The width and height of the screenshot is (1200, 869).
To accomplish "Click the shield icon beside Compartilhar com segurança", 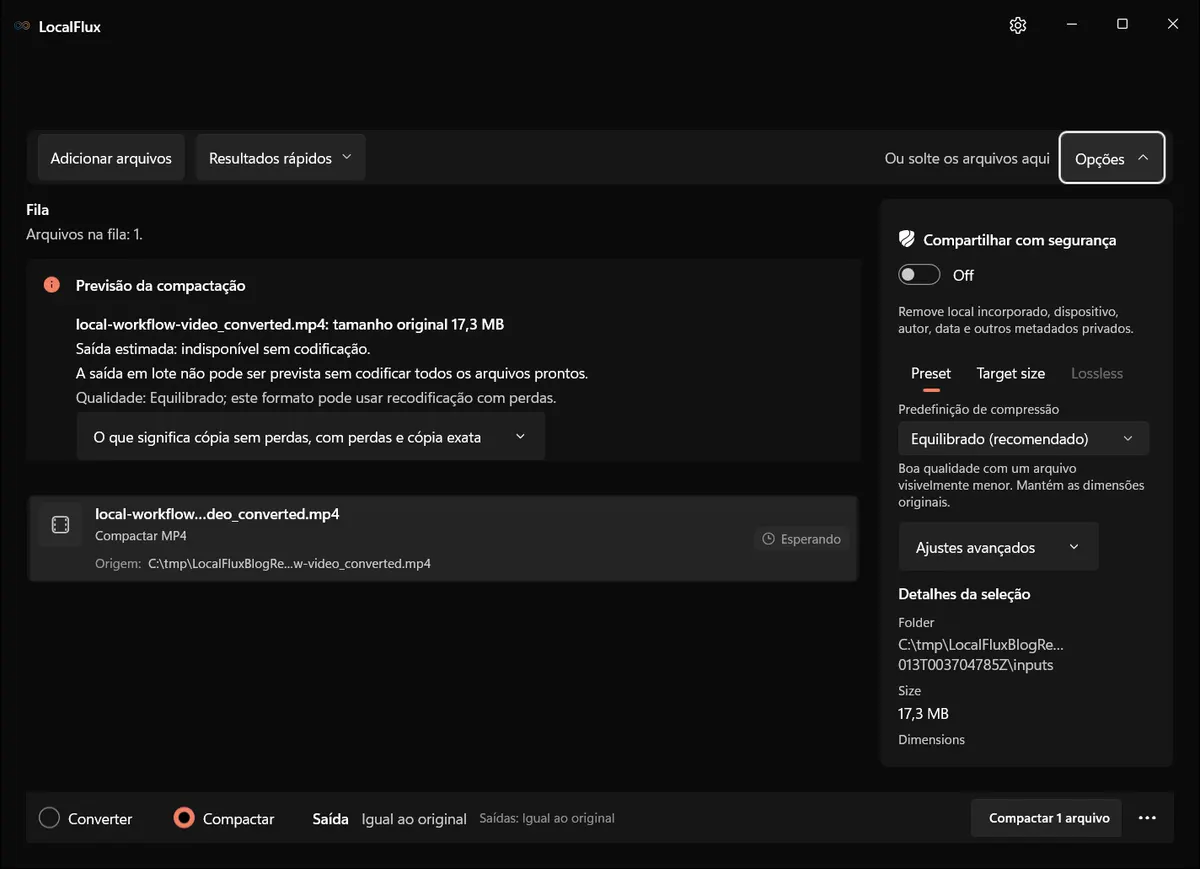I will click(x=907, y=240).
